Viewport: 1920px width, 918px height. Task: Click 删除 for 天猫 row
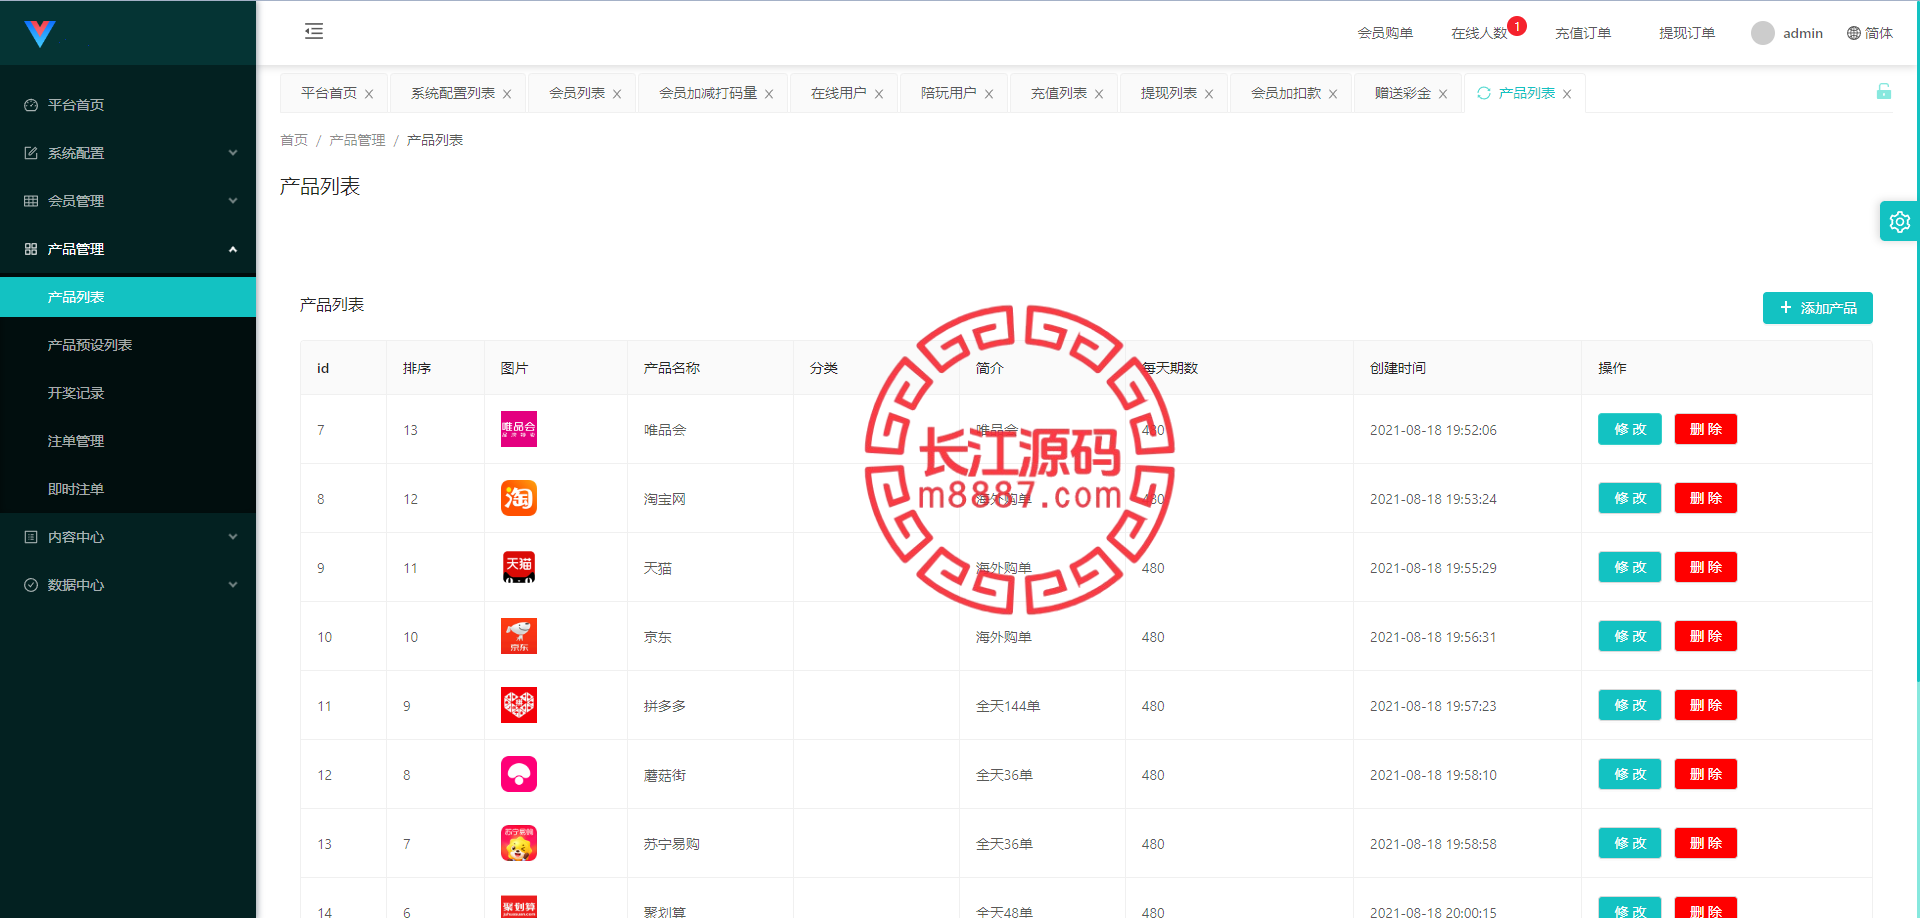1706,567
